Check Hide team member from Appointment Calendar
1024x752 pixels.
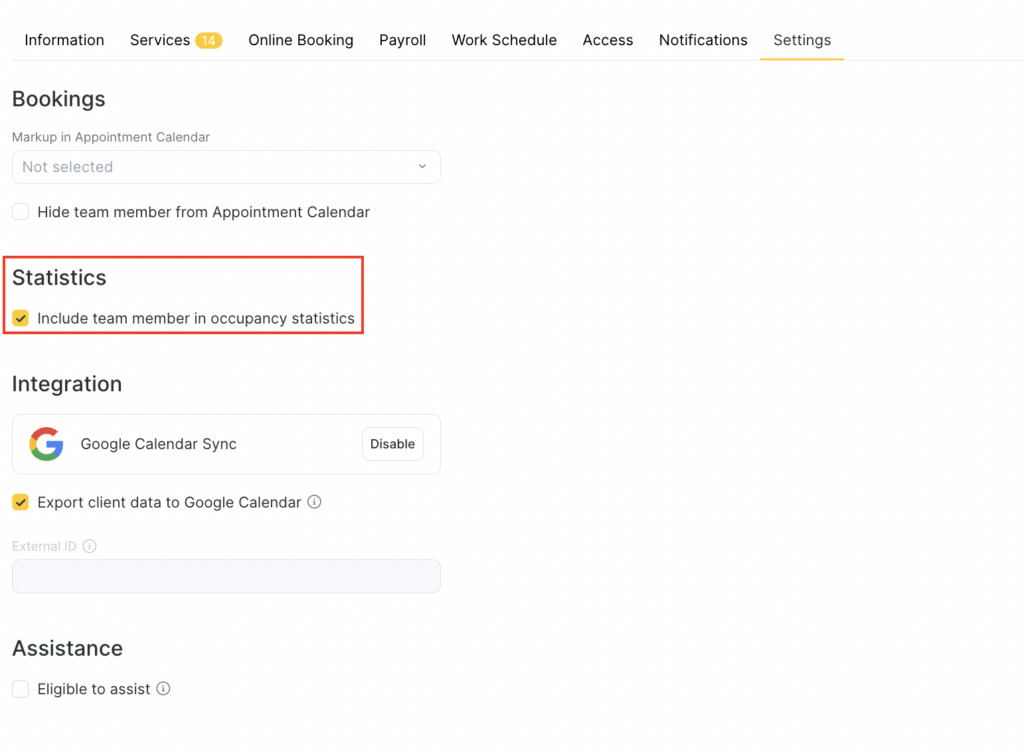click(x=20, y=212)
